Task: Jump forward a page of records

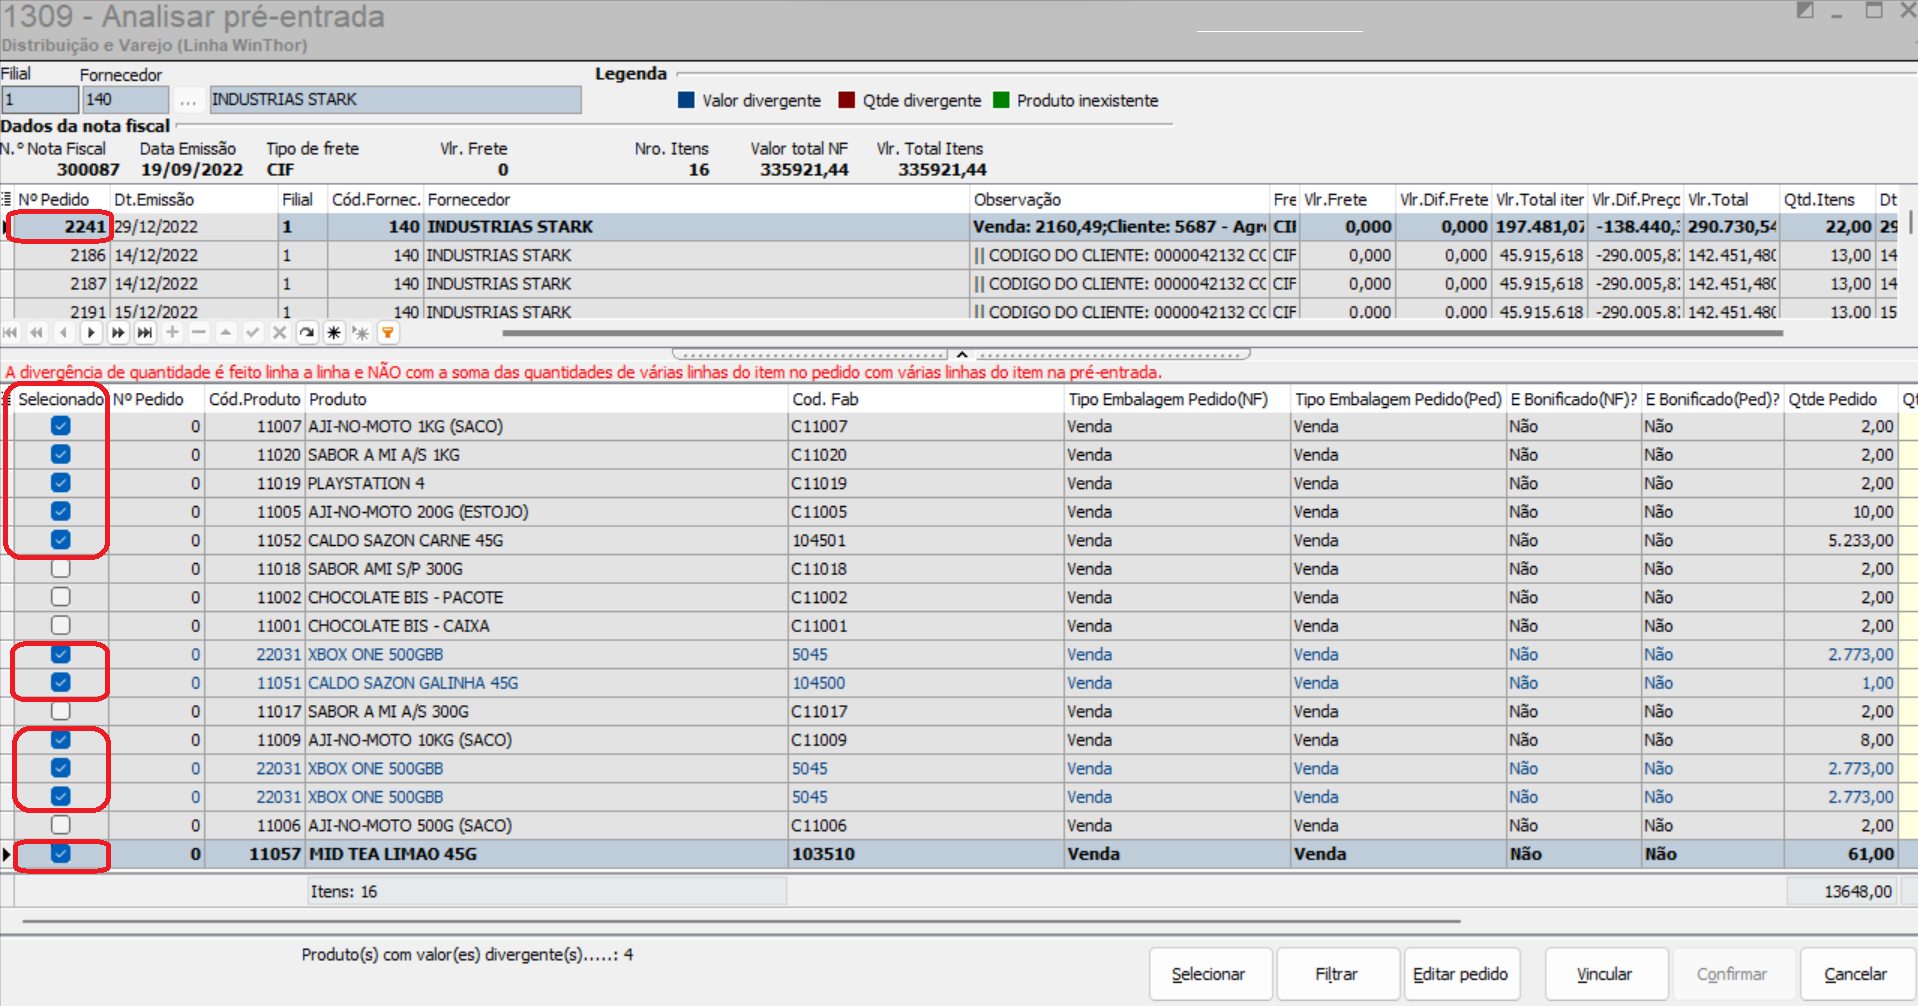Action: point(118,333)
